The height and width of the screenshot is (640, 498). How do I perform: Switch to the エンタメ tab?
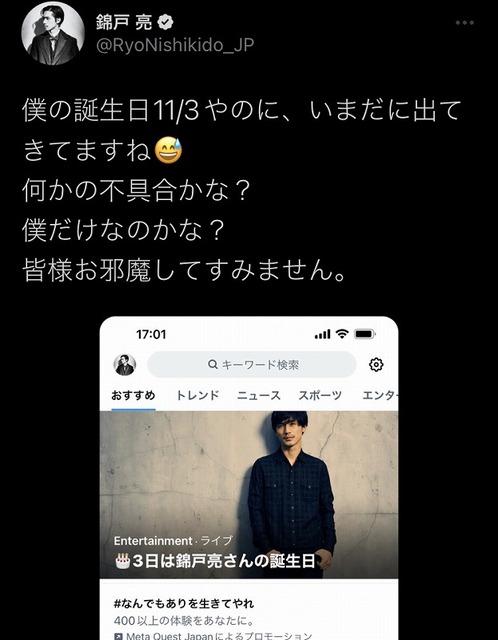click(x=380, y=396)
